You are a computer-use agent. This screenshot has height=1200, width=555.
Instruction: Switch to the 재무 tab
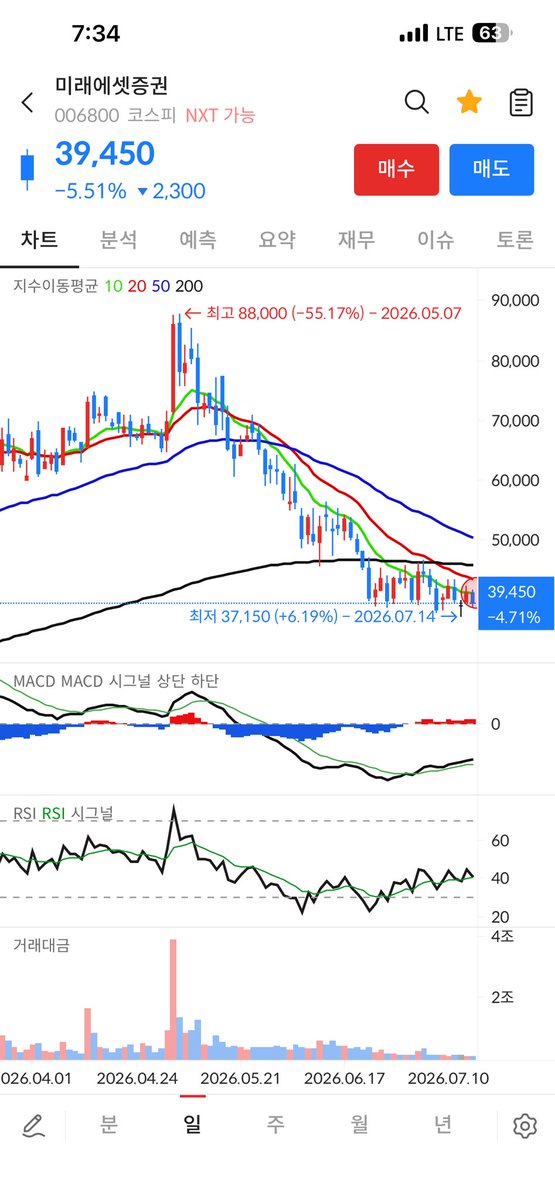coord(356,240)
